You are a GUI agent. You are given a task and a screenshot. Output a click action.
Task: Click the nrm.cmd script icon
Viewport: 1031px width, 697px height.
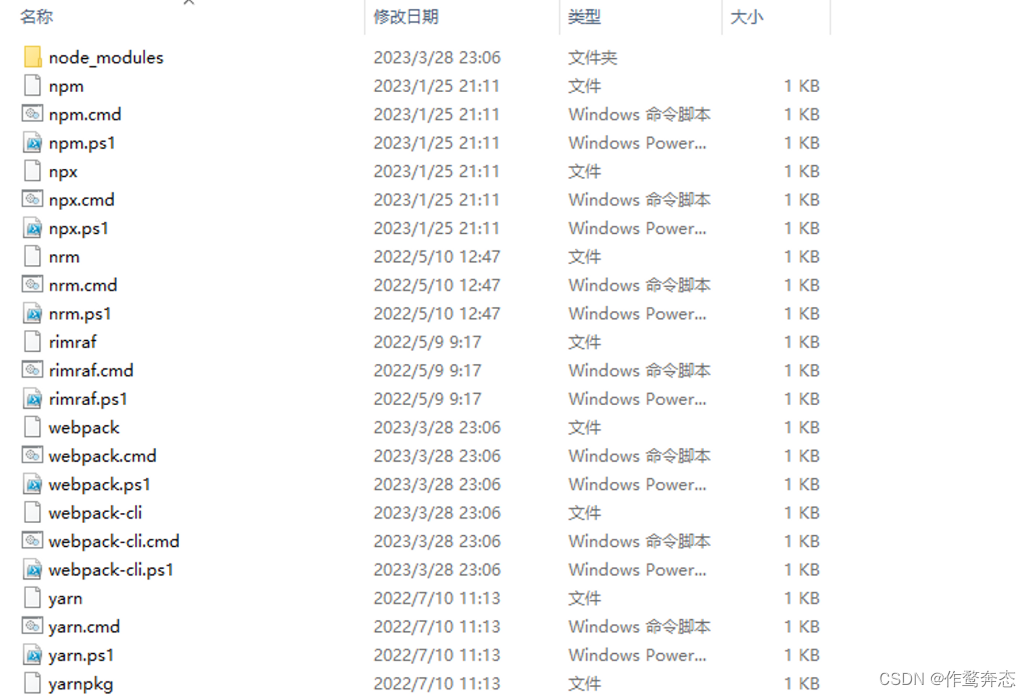[32, 285]
